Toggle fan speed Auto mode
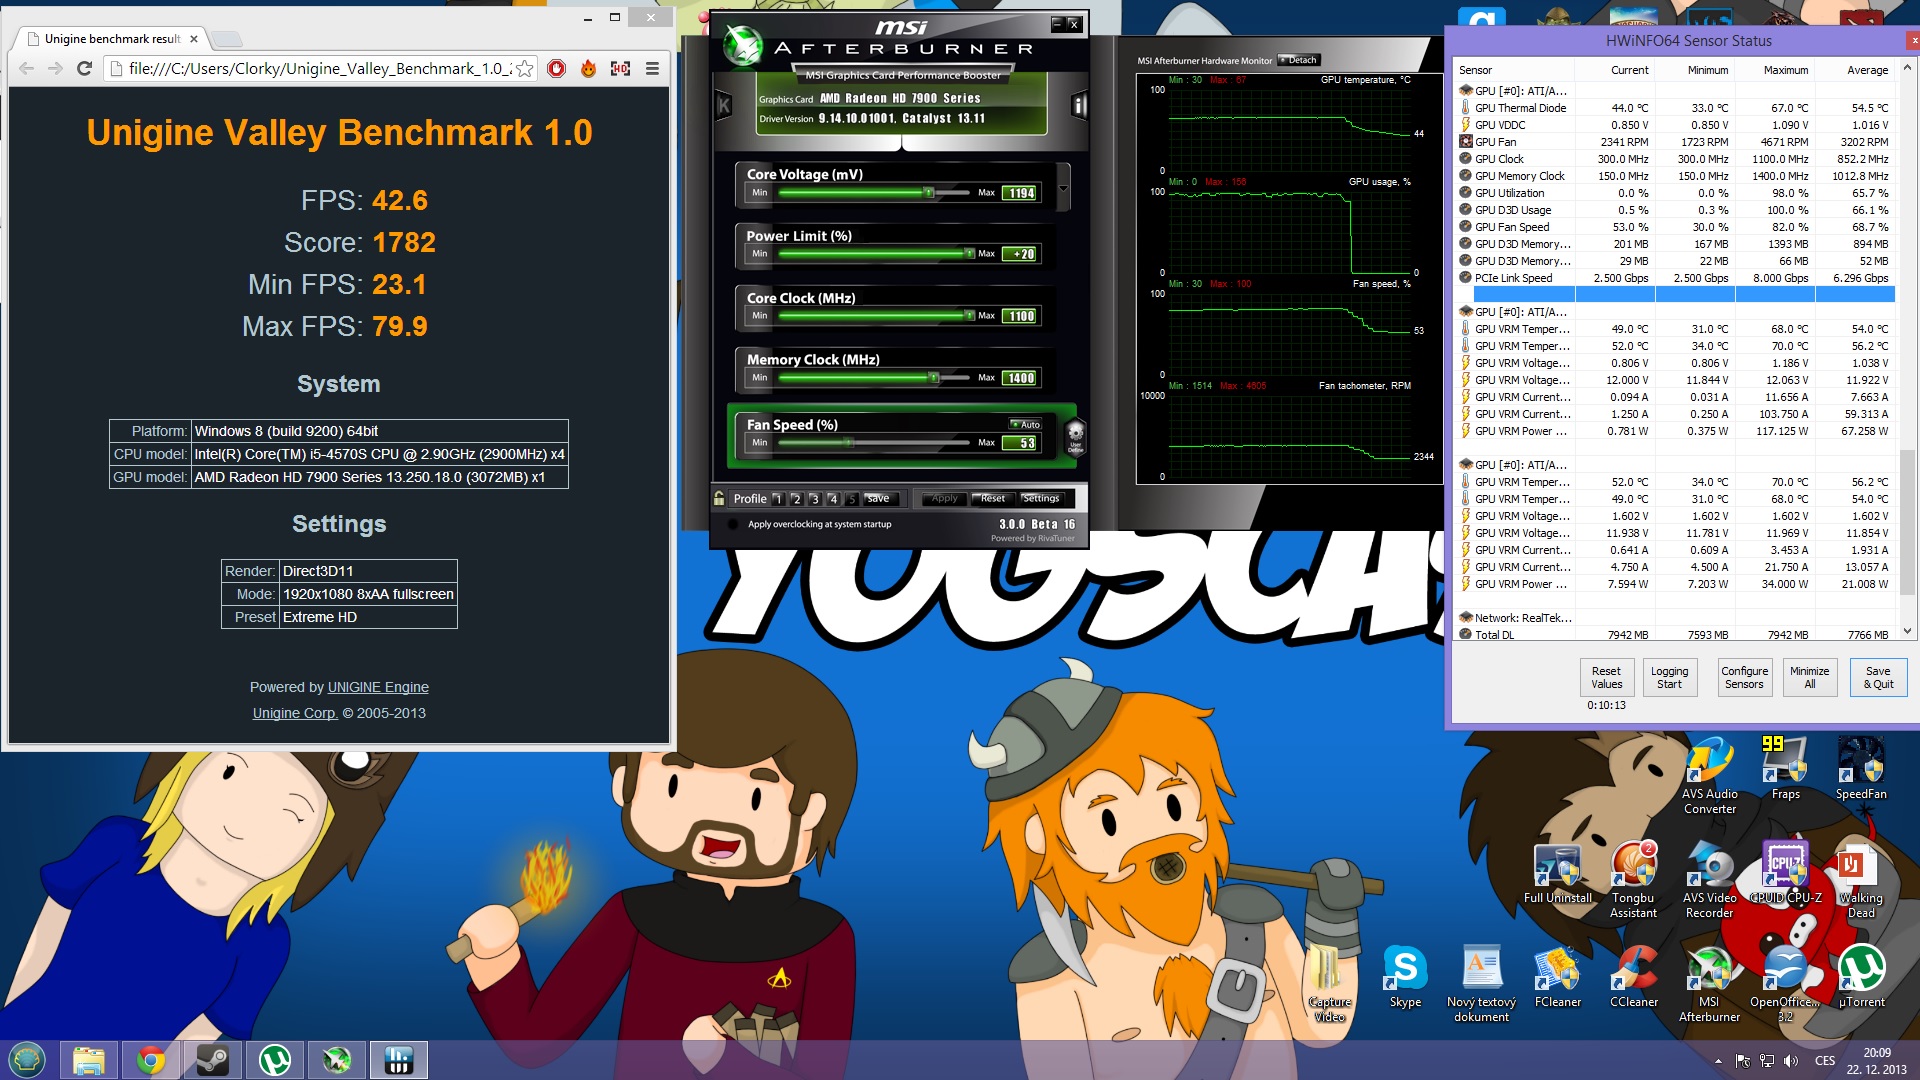Viewport: 1920px width, 1080px height. [x=1025, y=424]
